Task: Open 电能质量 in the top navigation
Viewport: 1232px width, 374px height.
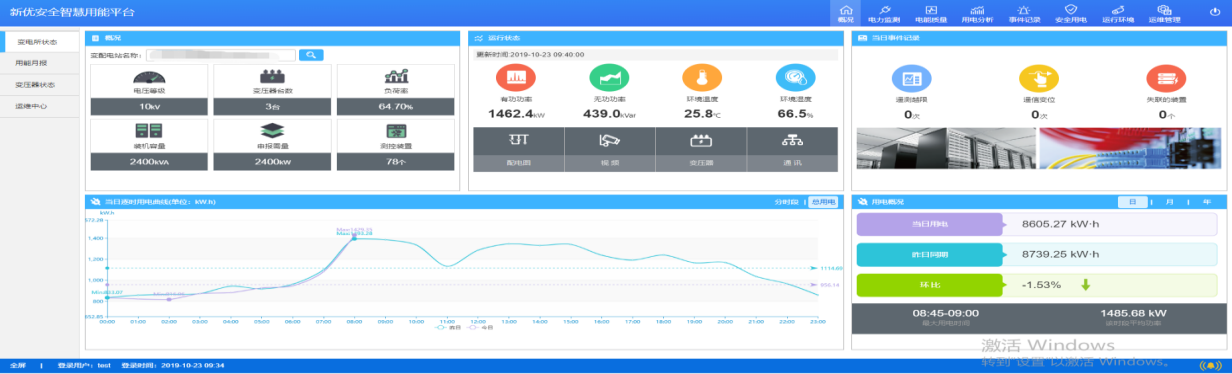Action: point(930,13)
